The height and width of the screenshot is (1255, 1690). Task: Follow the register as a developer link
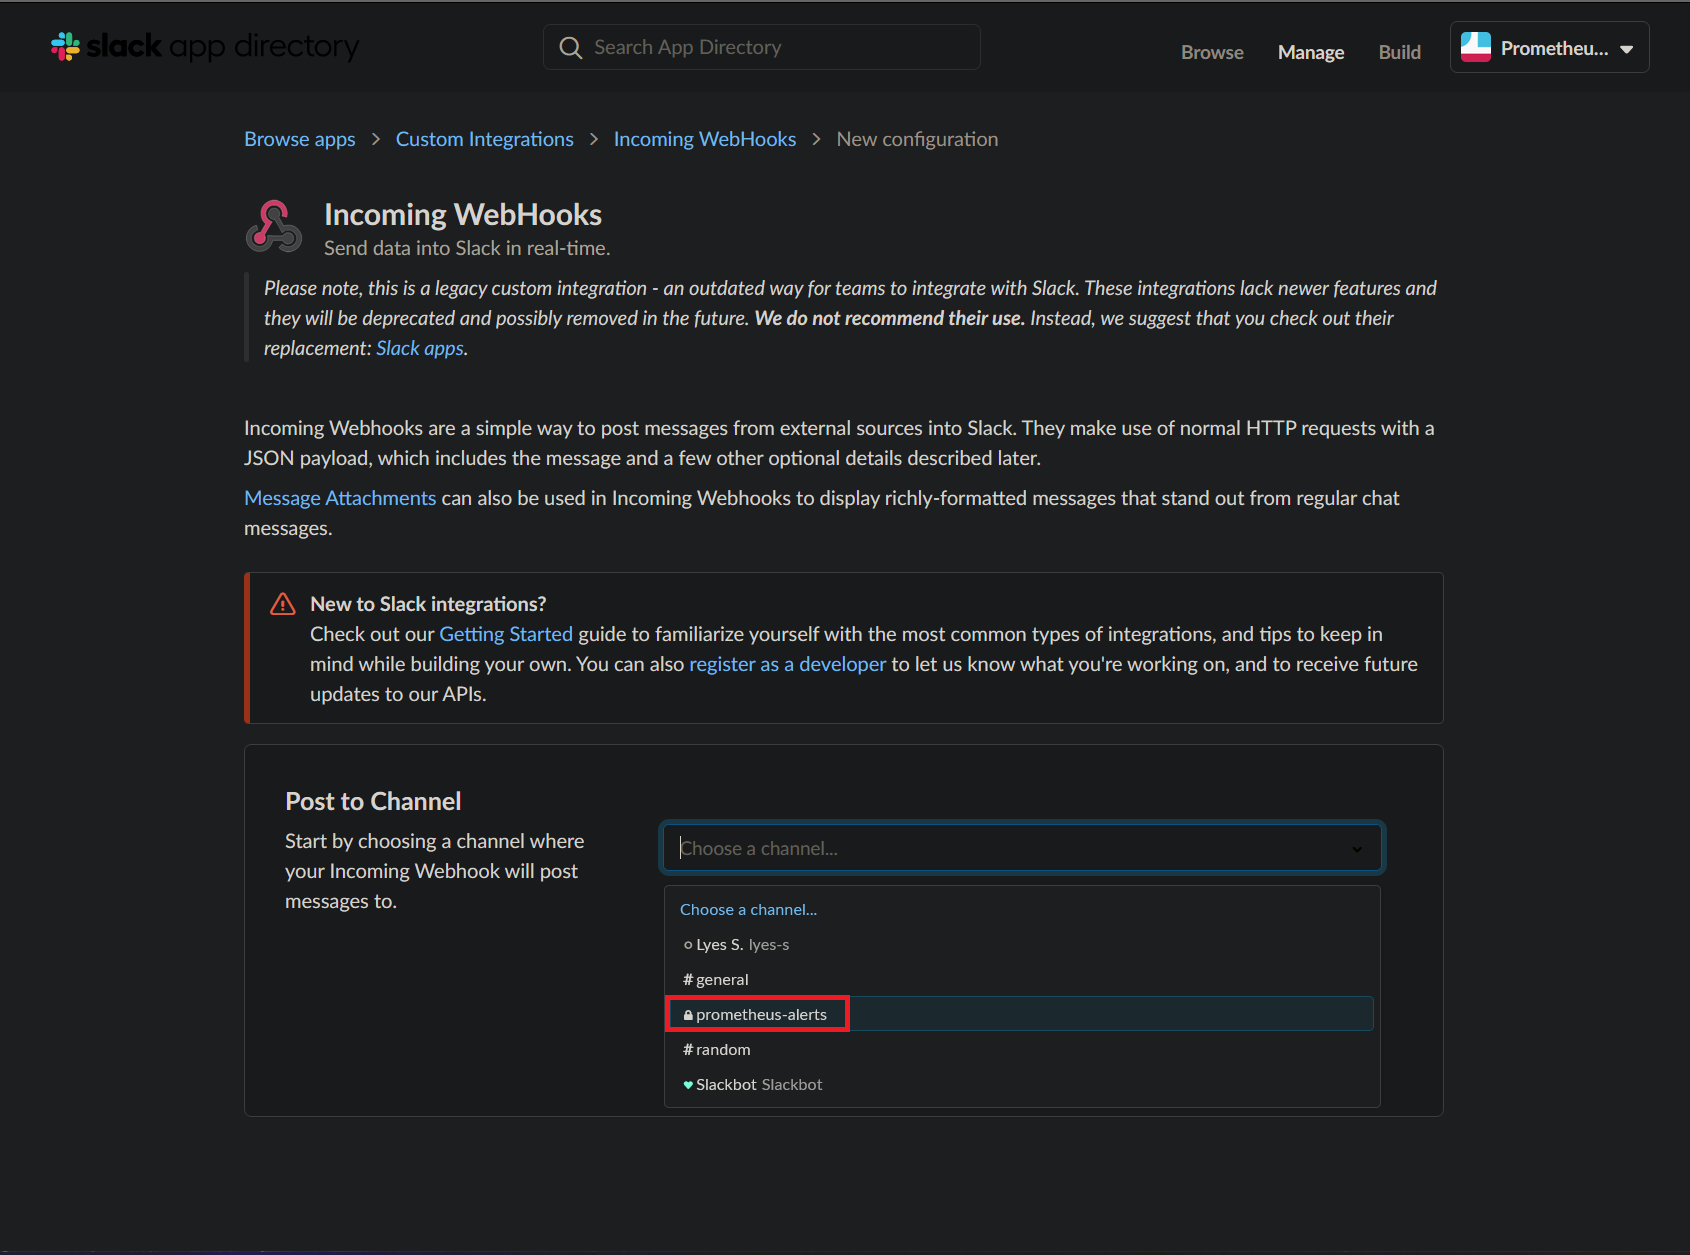click(788, 664)
